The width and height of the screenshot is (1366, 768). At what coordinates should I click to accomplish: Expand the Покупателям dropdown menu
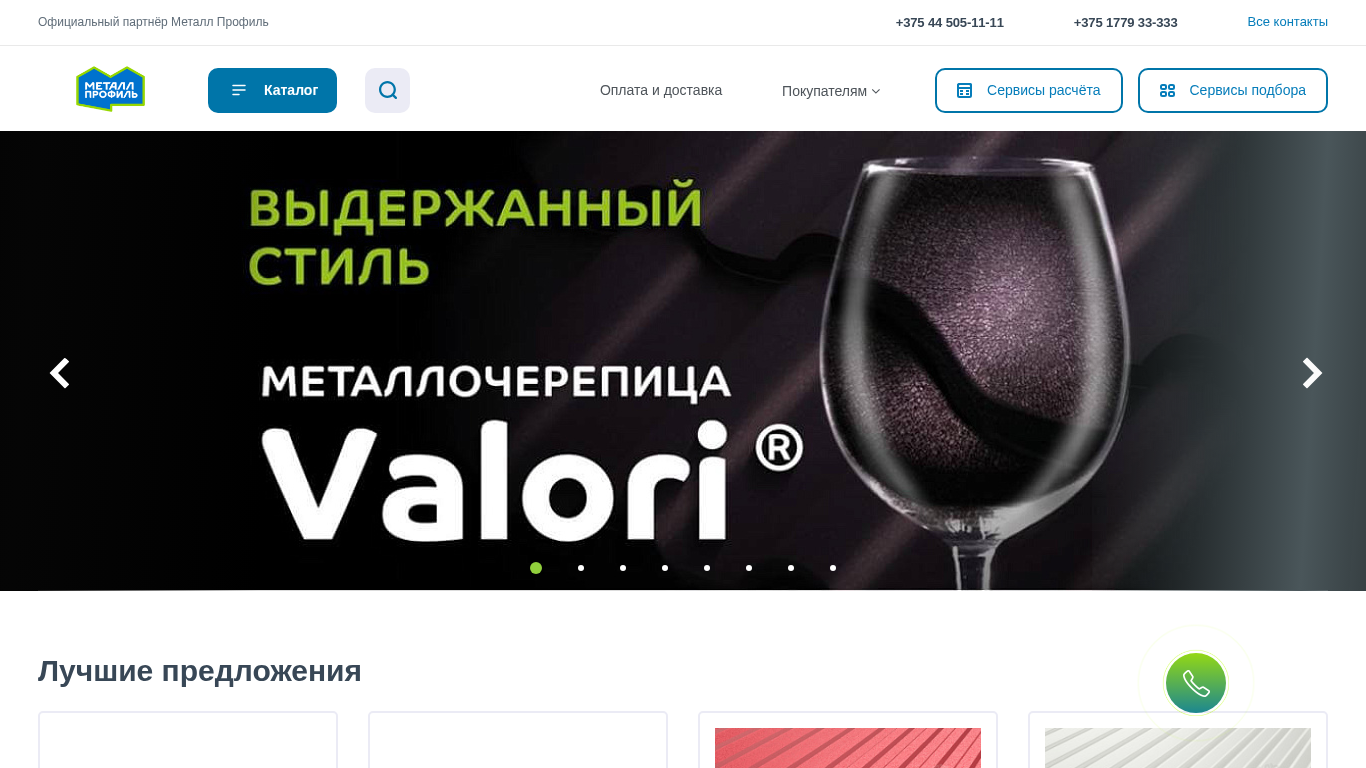831,91
